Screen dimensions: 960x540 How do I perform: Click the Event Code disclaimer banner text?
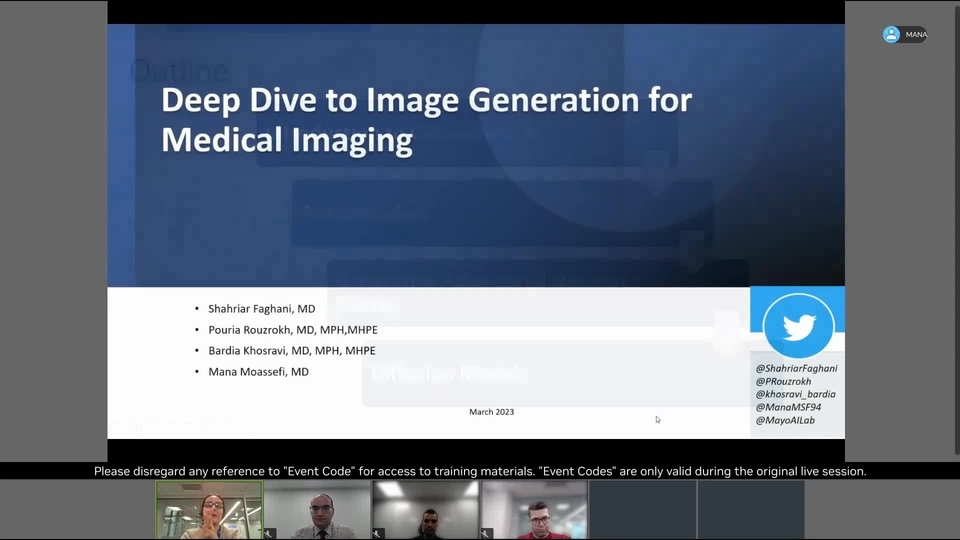pos(480,471)
